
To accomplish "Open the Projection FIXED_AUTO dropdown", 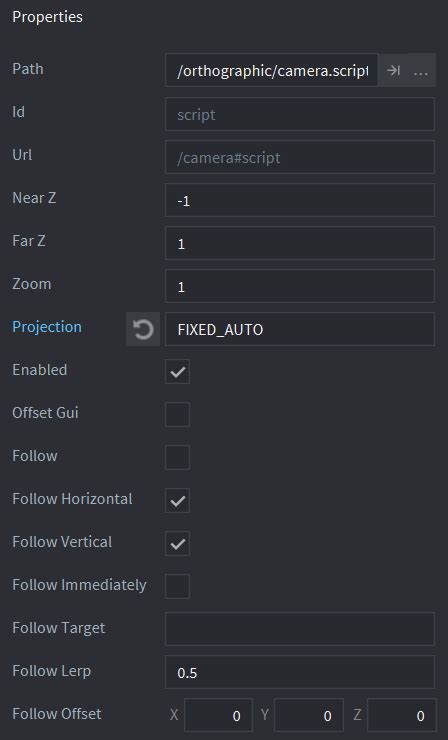I will 300,329.
